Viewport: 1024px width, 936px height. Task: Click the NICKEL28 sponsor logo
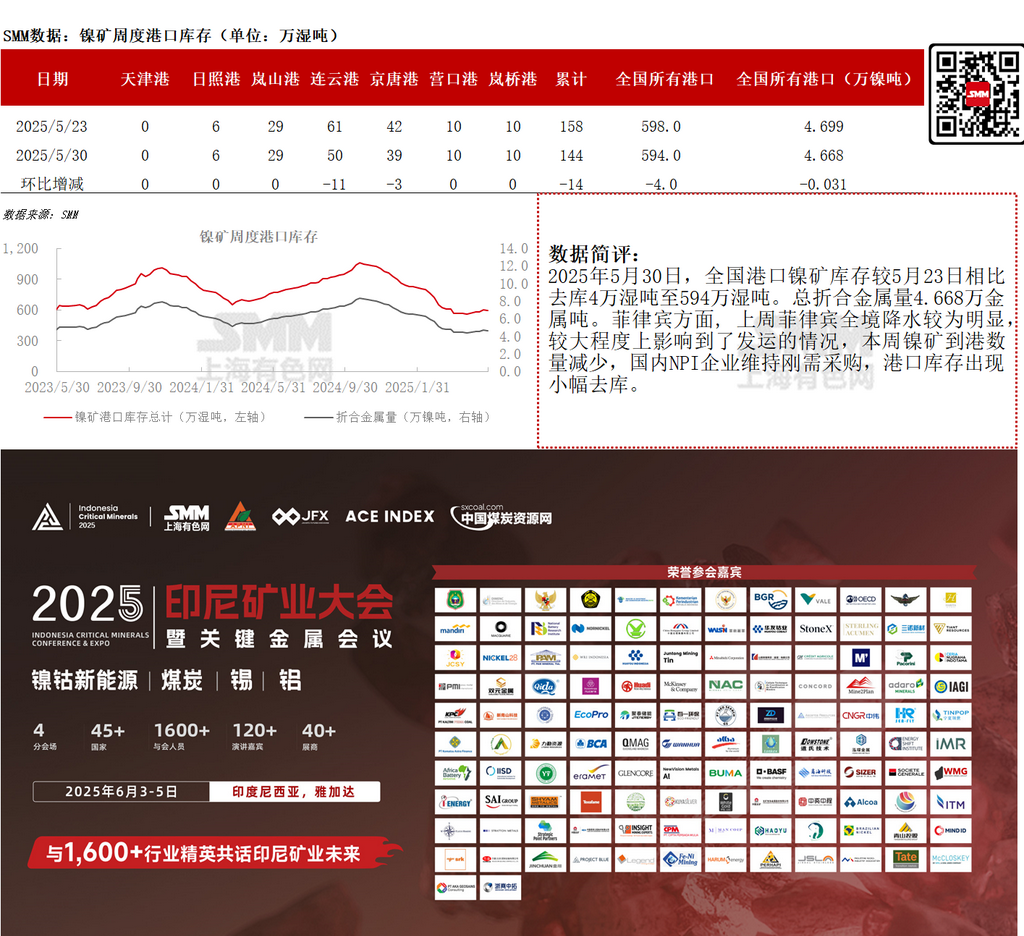[500, 658]
